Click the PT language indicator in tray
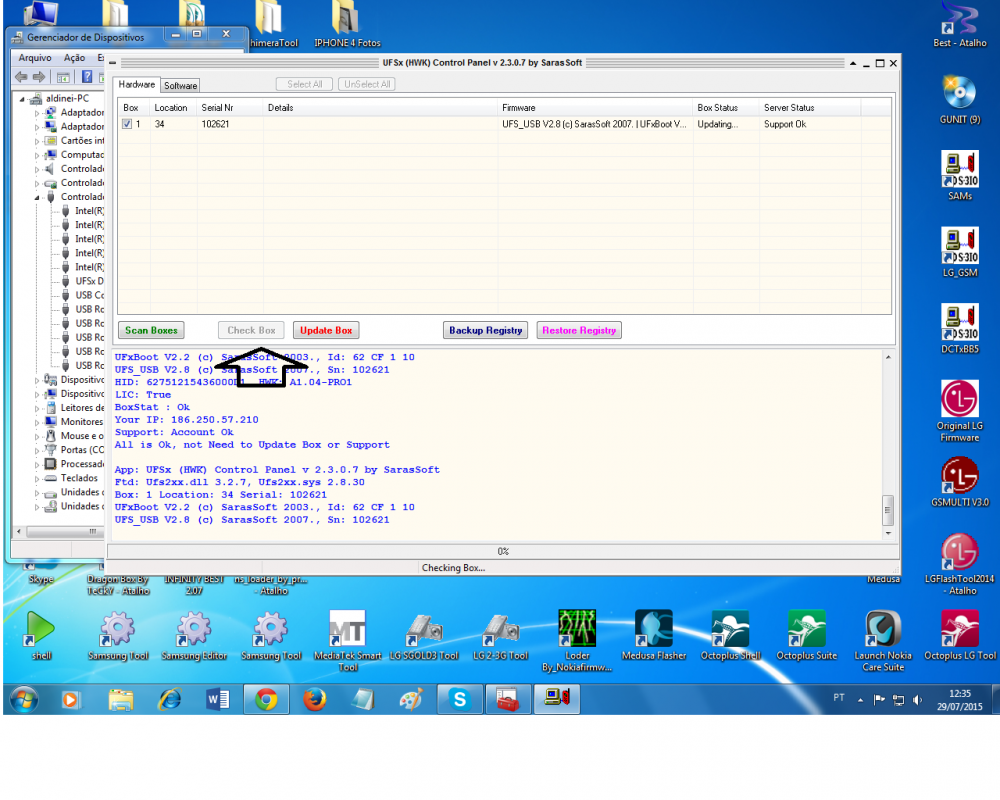1000x800 pixels. coord(839,698)
